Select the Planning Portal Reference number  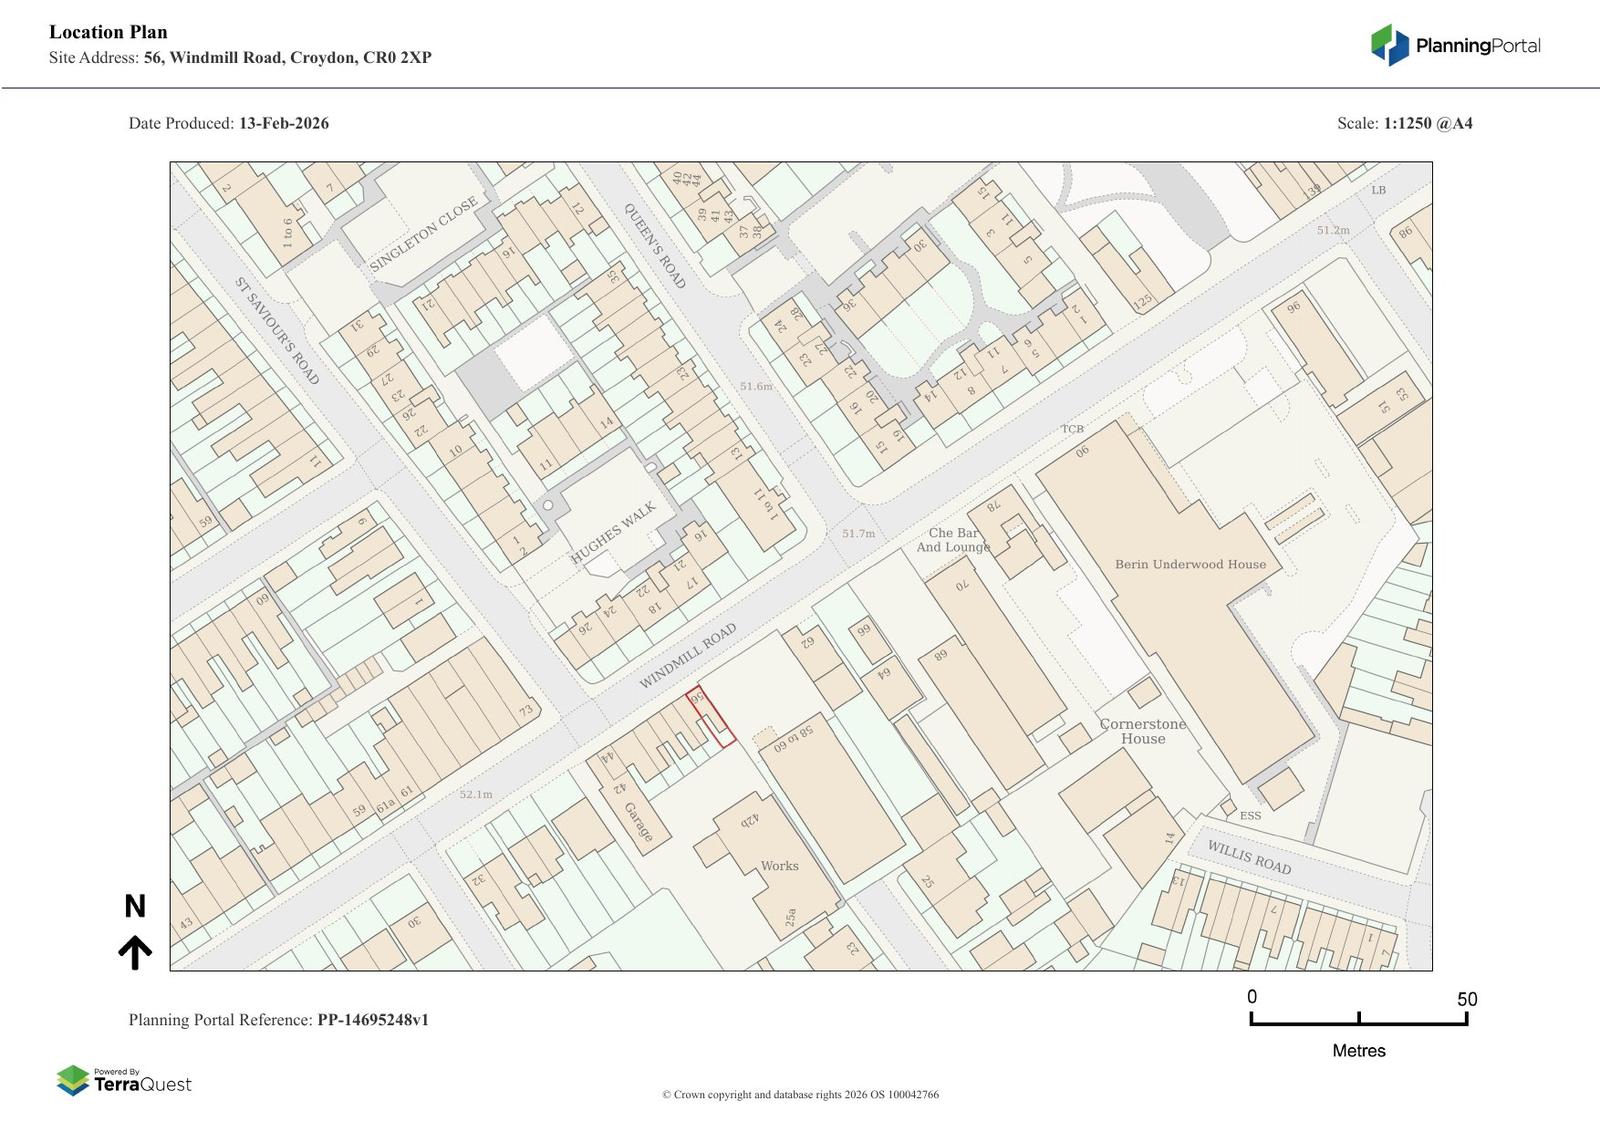(x=373, y=1020)
